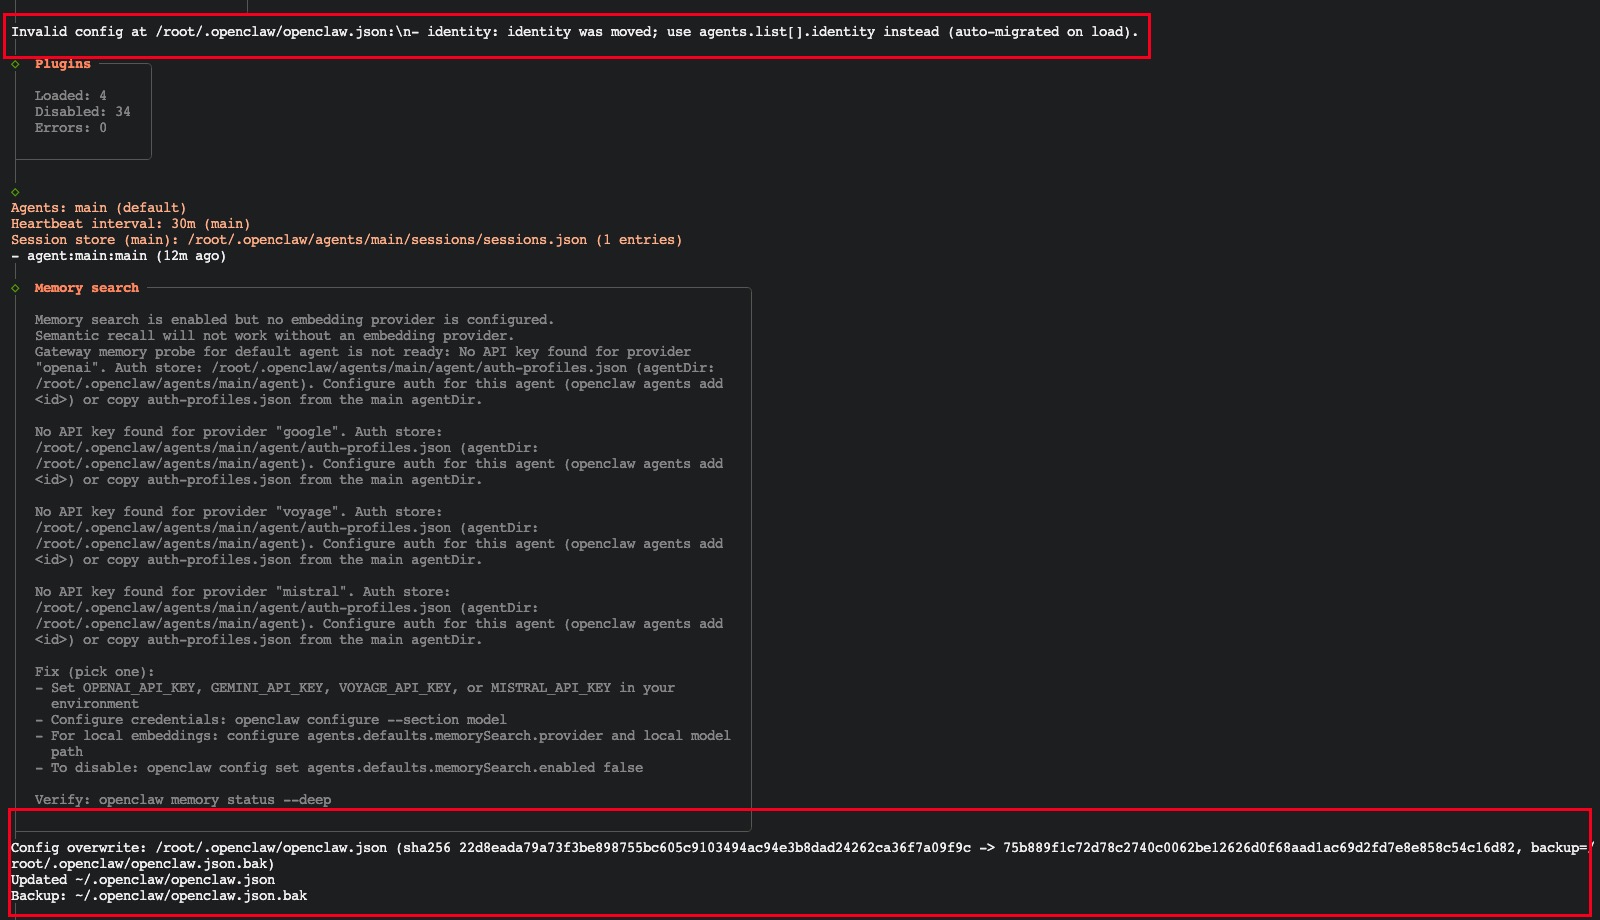Click the diamond marker above the Agents line

tap(15, 192)
